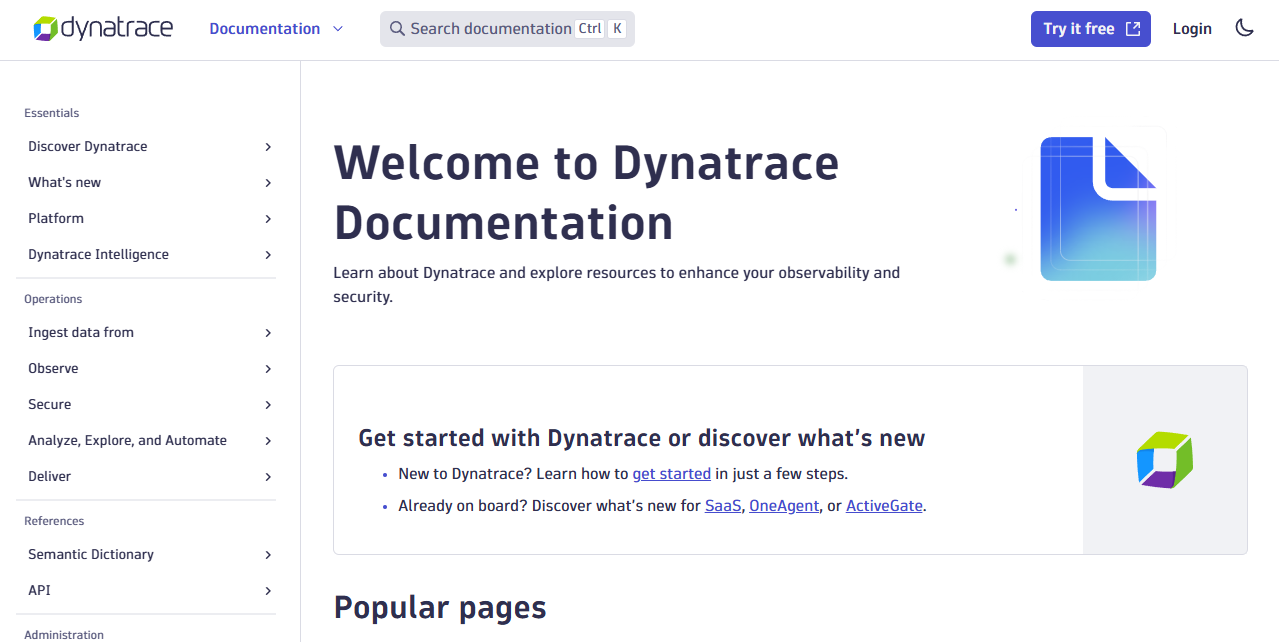The width and height of the screenshot is (1279, 642).
Task: Click the Dynatrace cube logo in the card
Action: pyautogui.click(x=1165, y=460)
